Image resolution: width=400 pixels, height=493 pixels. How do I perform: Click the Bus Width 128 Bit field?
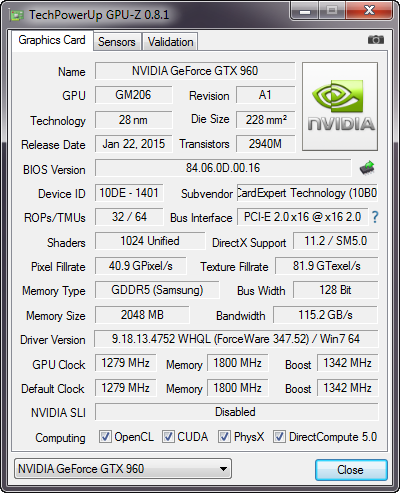[x=336, y=290]
